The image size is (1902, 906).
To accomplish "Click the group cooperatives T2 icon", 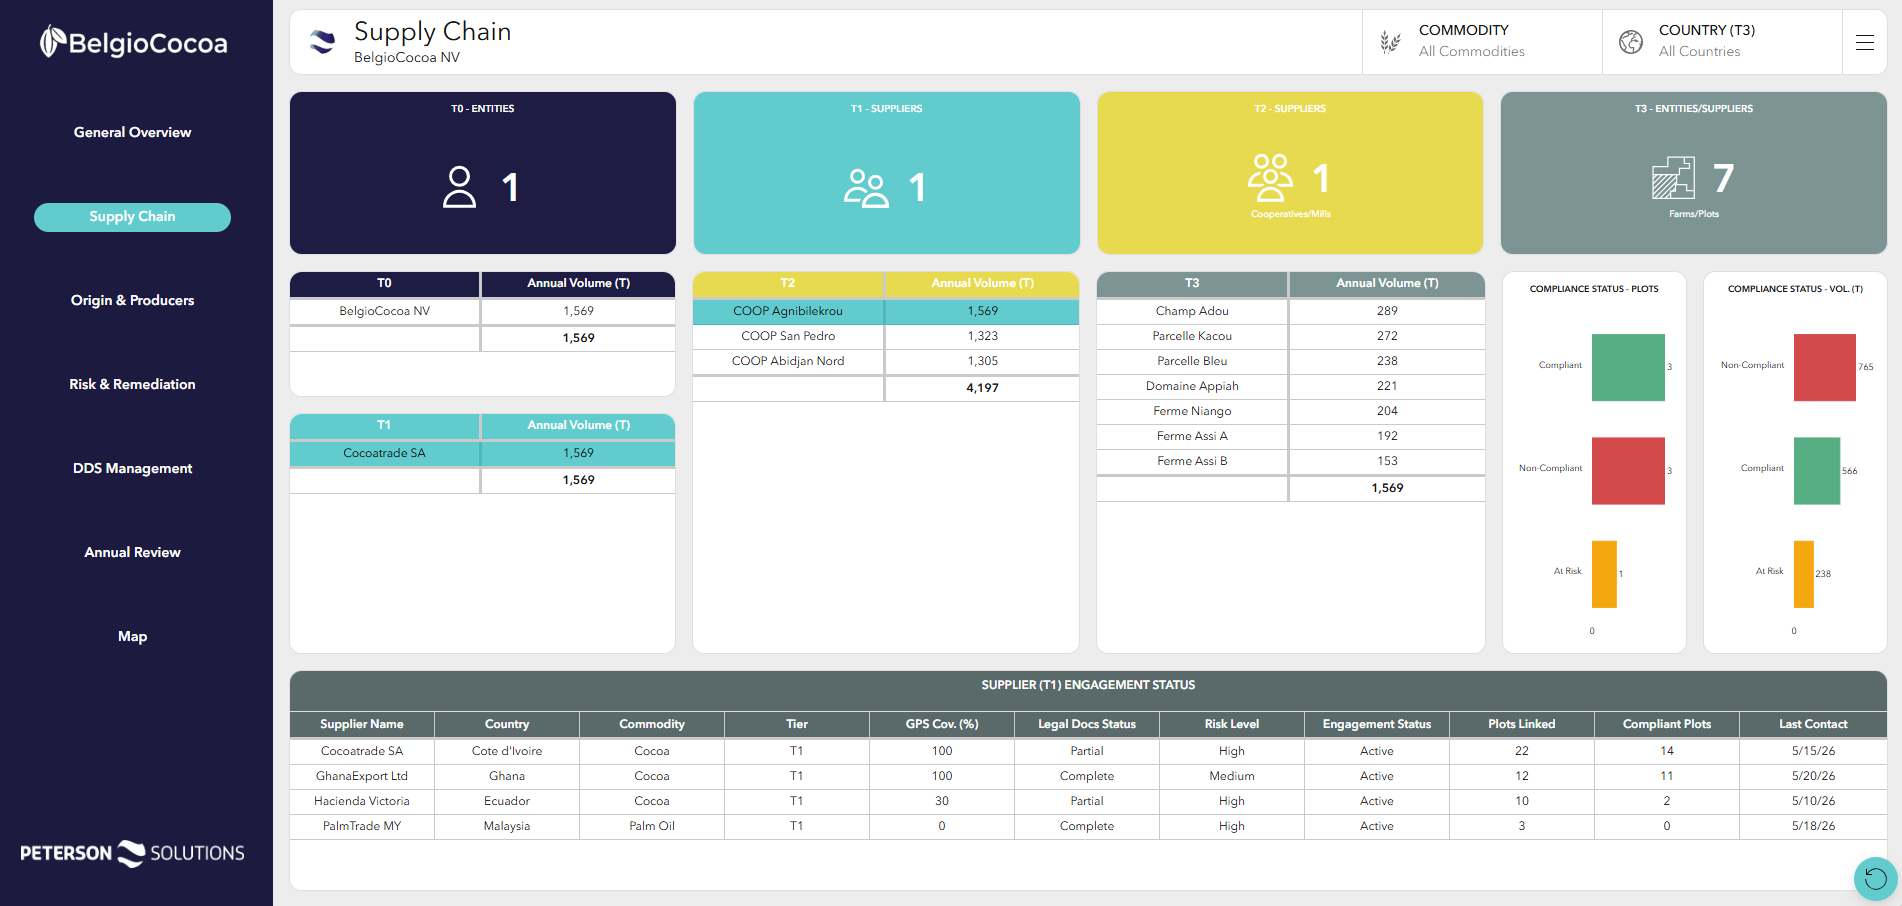I will tap(1270, 177).
